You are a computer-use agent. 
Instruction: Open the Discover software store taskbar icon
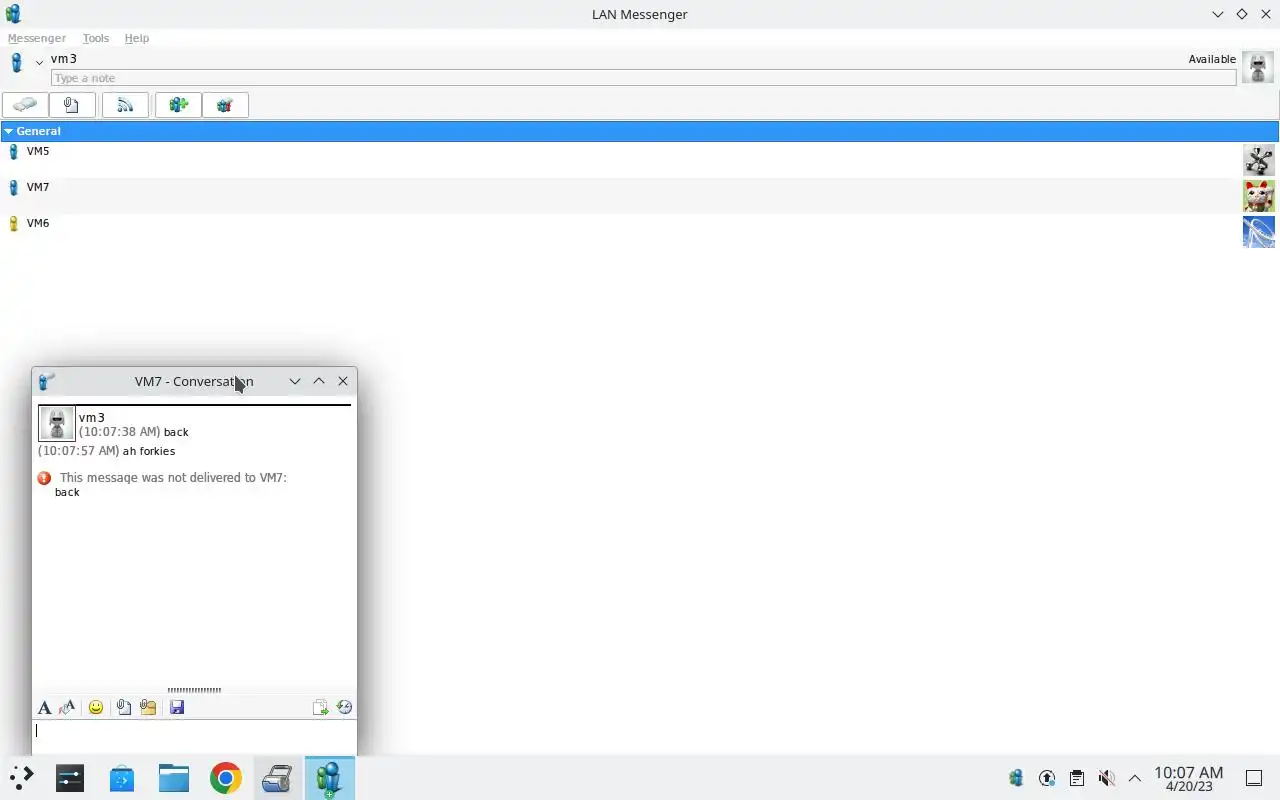[122, 778]
